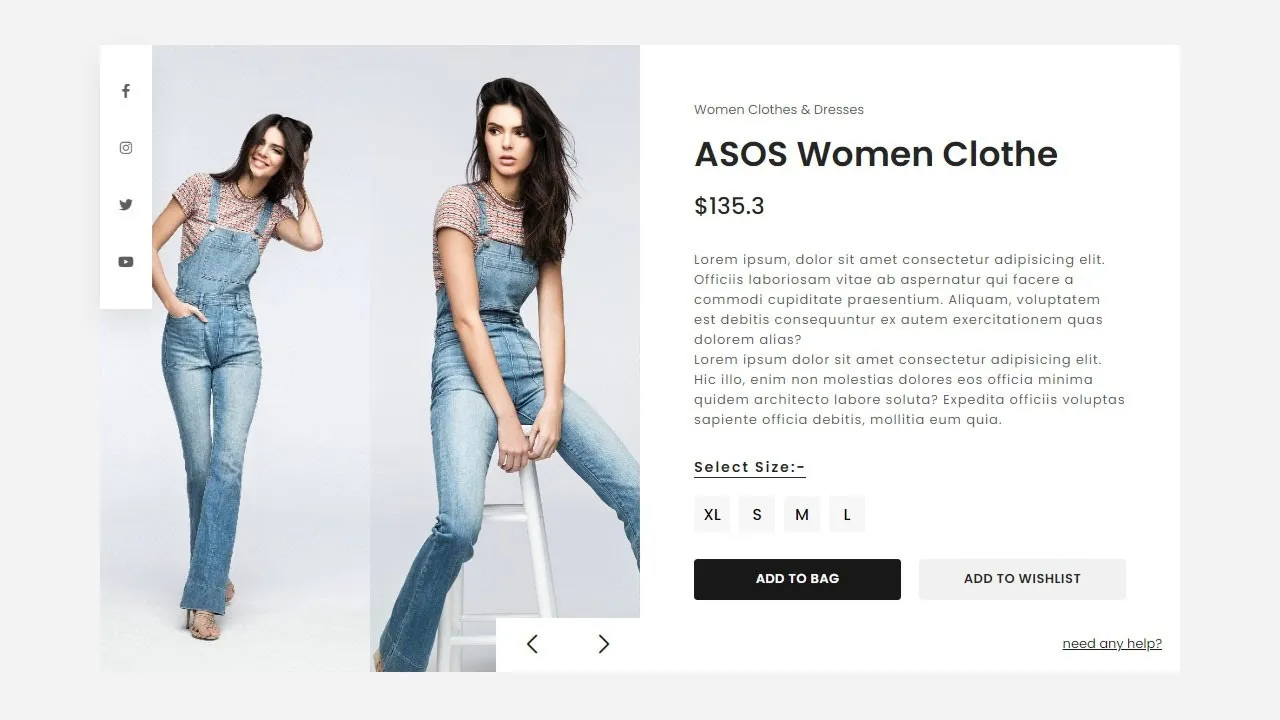Open the YouTube social icon
This screenshot has height=720, width=1280.
point(126,262)
